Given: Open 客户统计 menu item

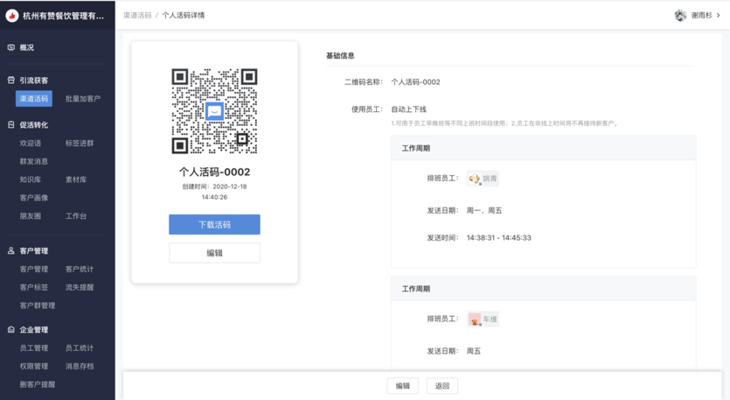Looking at the screenshot, I should tap(79, 269).
